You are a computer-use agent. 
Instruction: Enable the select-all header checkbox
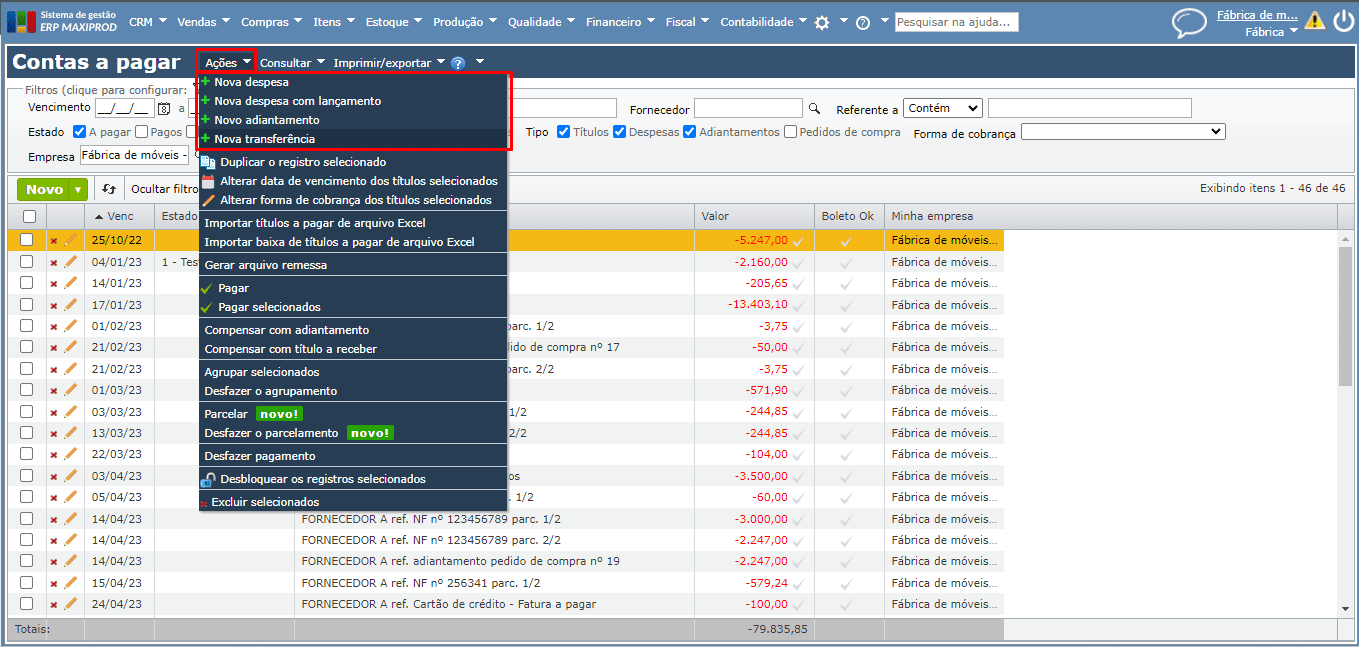pyautogui.click(x=29, y=216)
